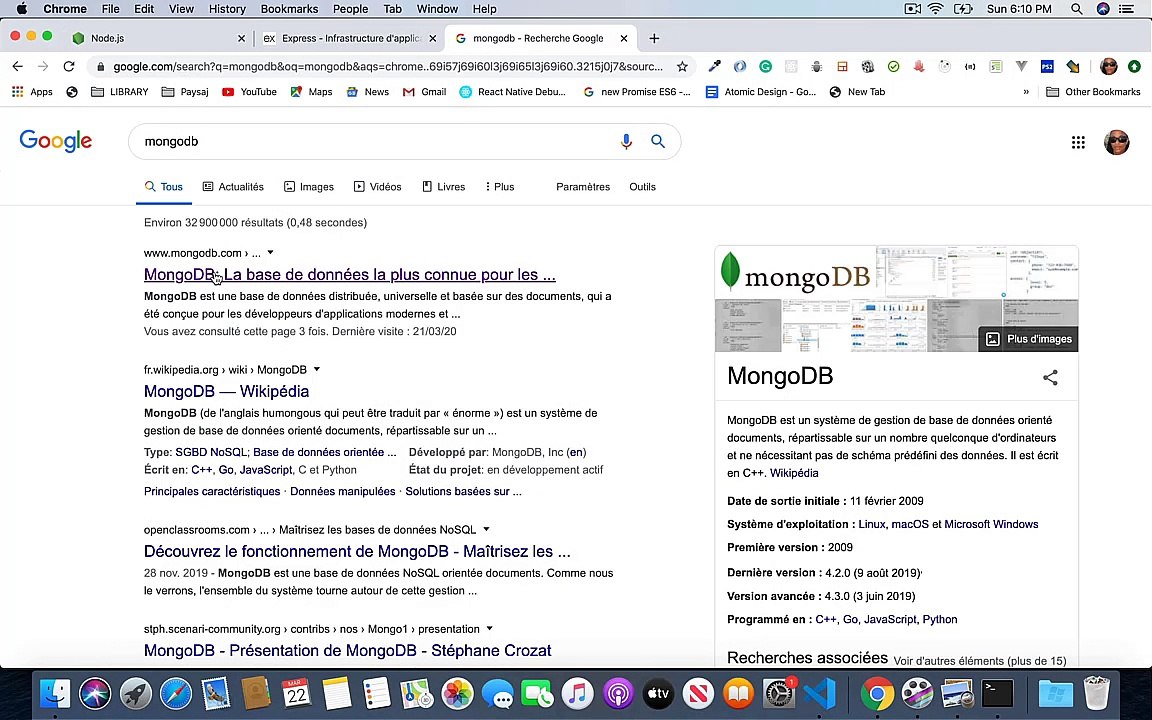Open Découvrez le fonctionnement de MongoDB result
Screen dimensions: 1152x720
(x=357, y=552)
